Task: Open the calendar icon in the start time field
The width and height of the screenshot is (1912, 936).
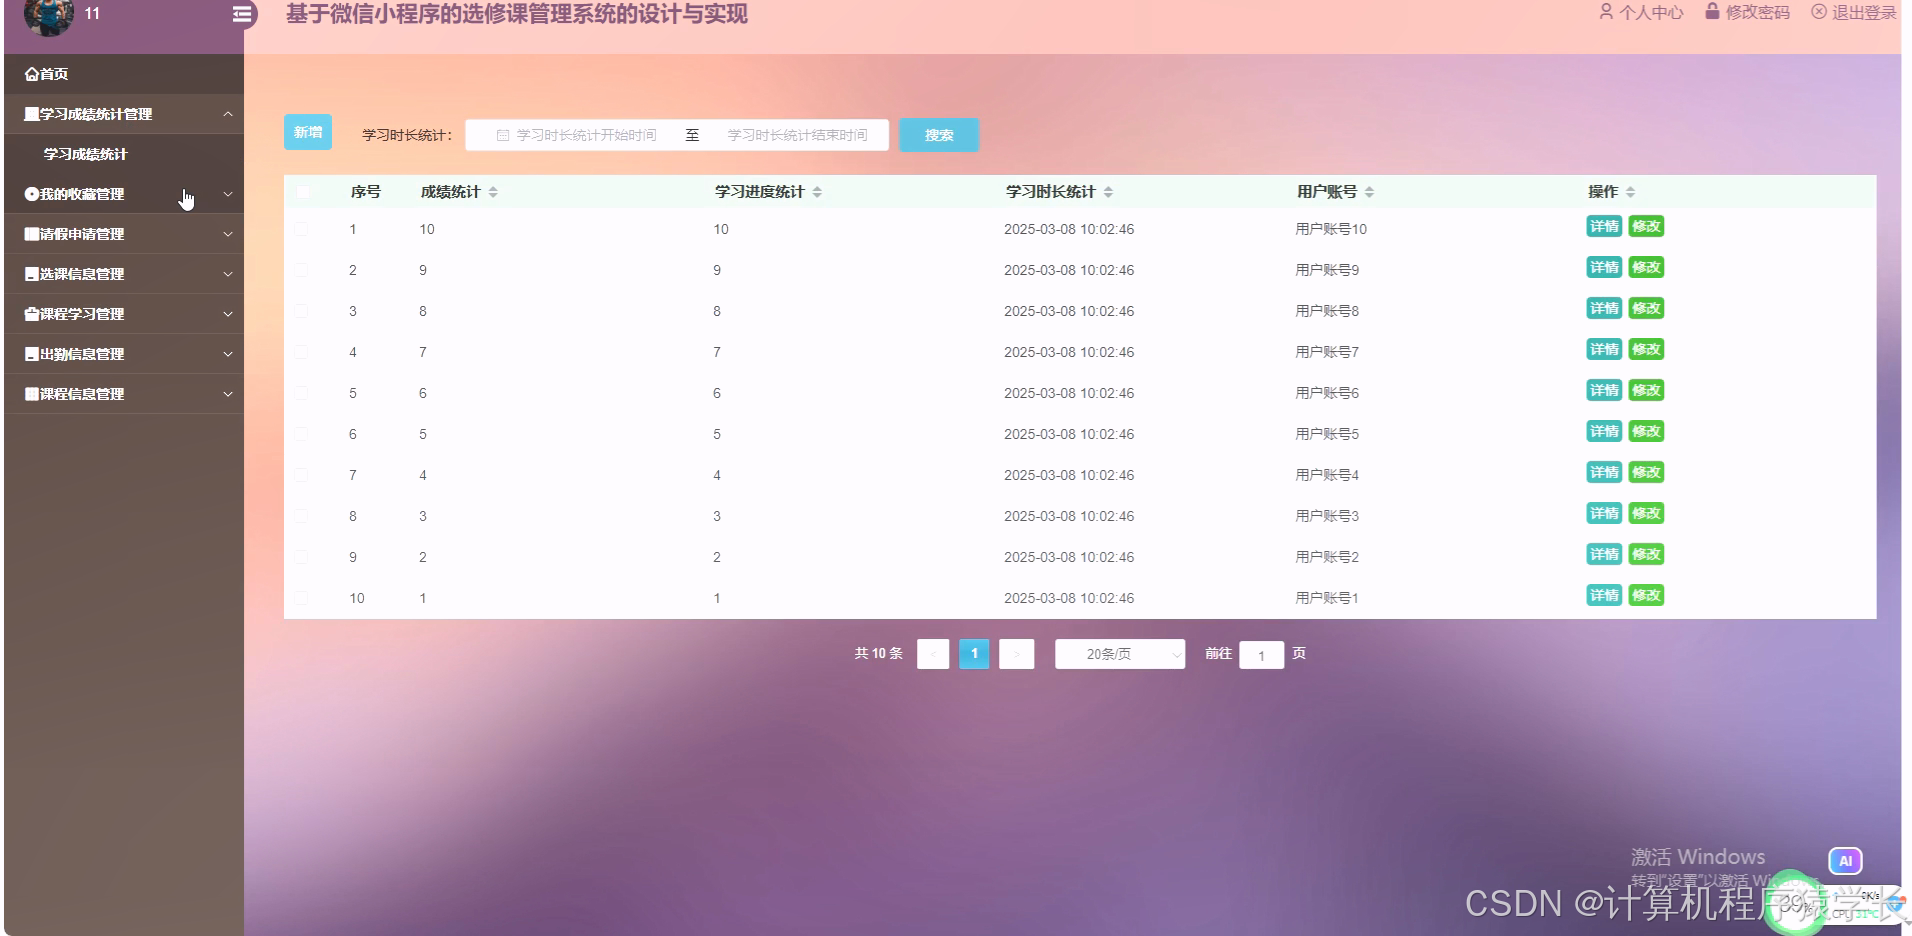Action: click(504, 134)
